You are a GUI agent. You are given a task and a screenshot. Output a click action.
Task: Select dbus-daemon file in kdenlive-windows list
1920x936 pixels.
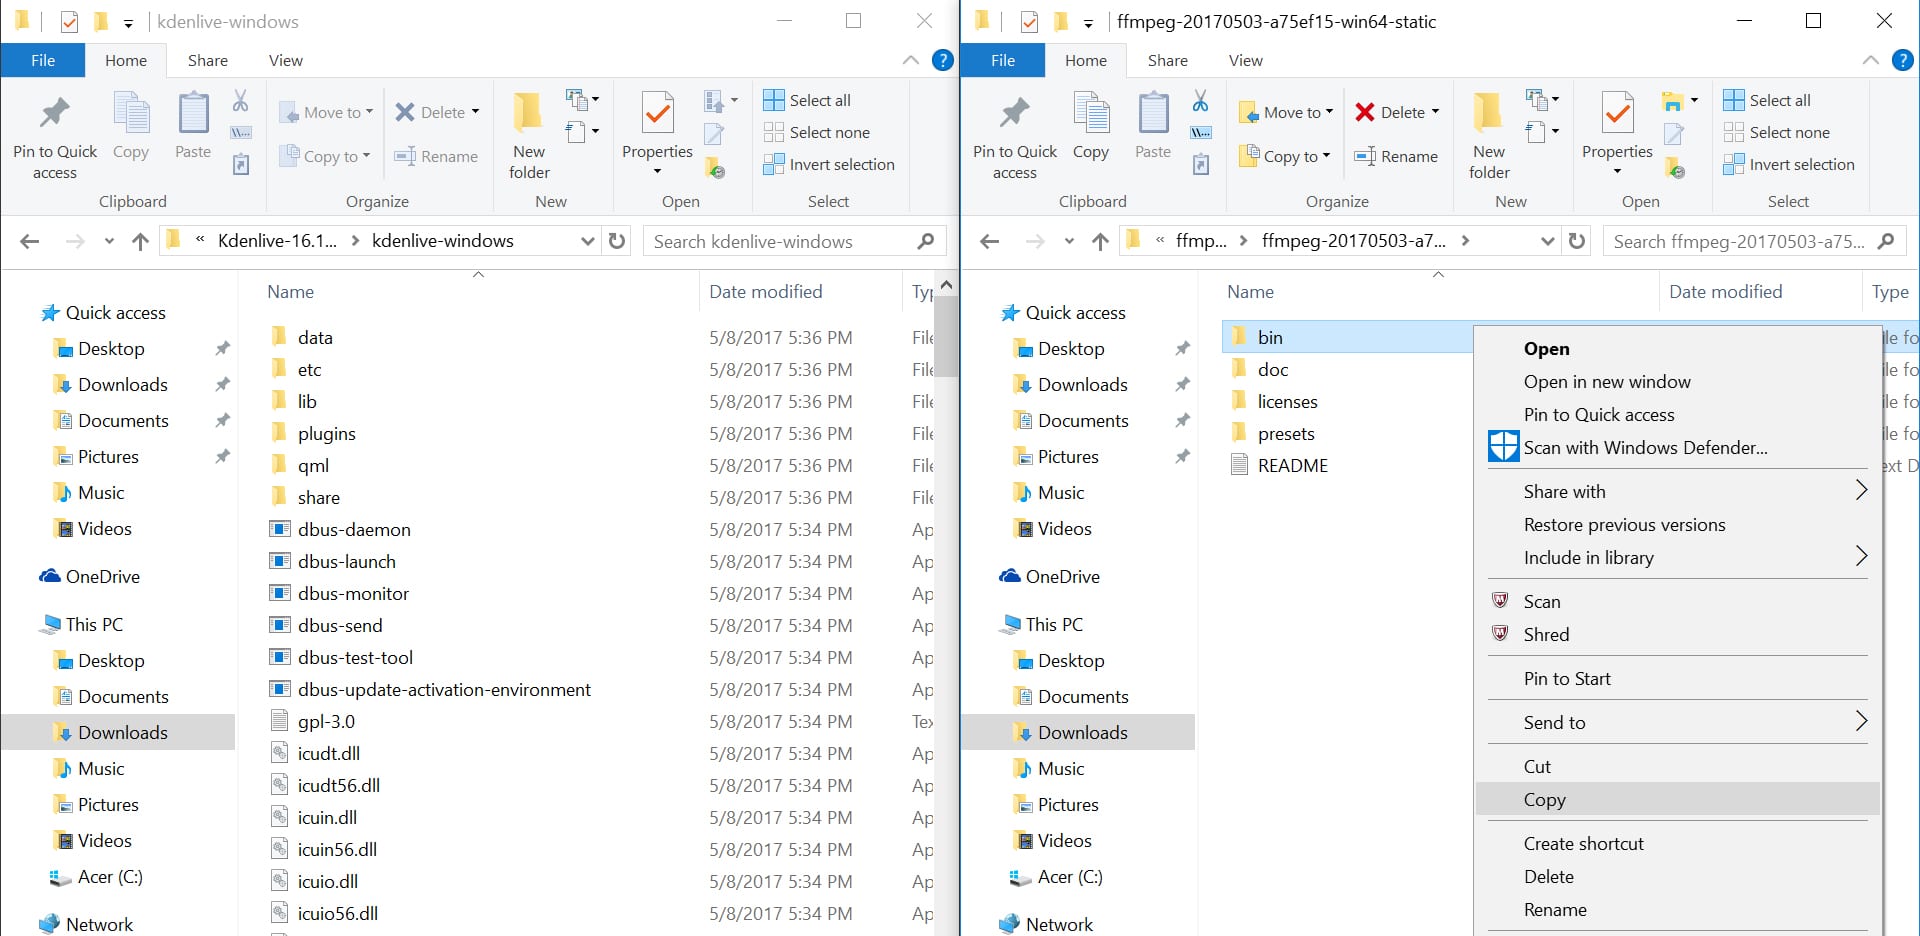pos(354,529)
